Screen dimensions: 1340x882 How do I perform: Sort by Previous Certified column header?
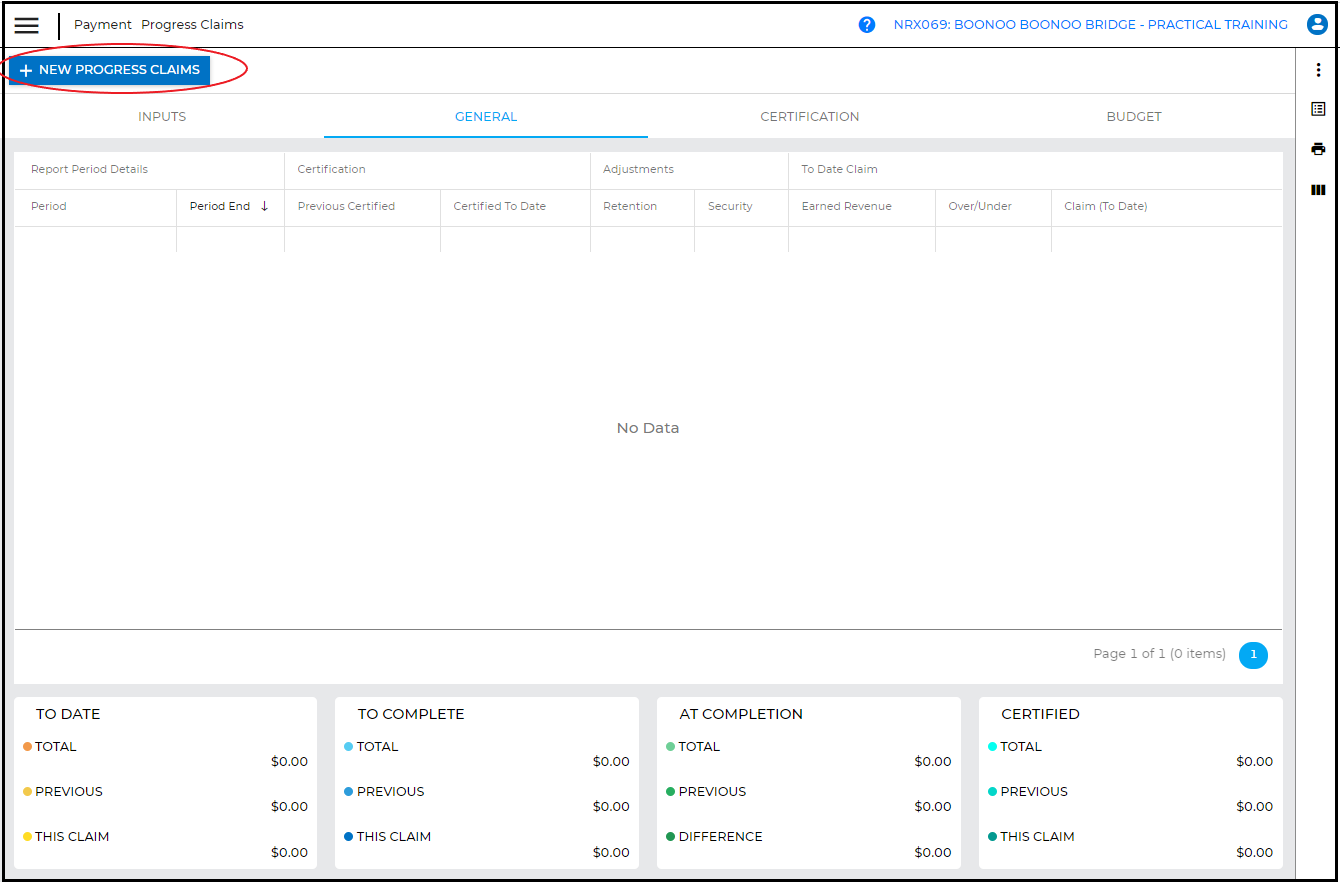pyautogui.click(x=363, y=207)
